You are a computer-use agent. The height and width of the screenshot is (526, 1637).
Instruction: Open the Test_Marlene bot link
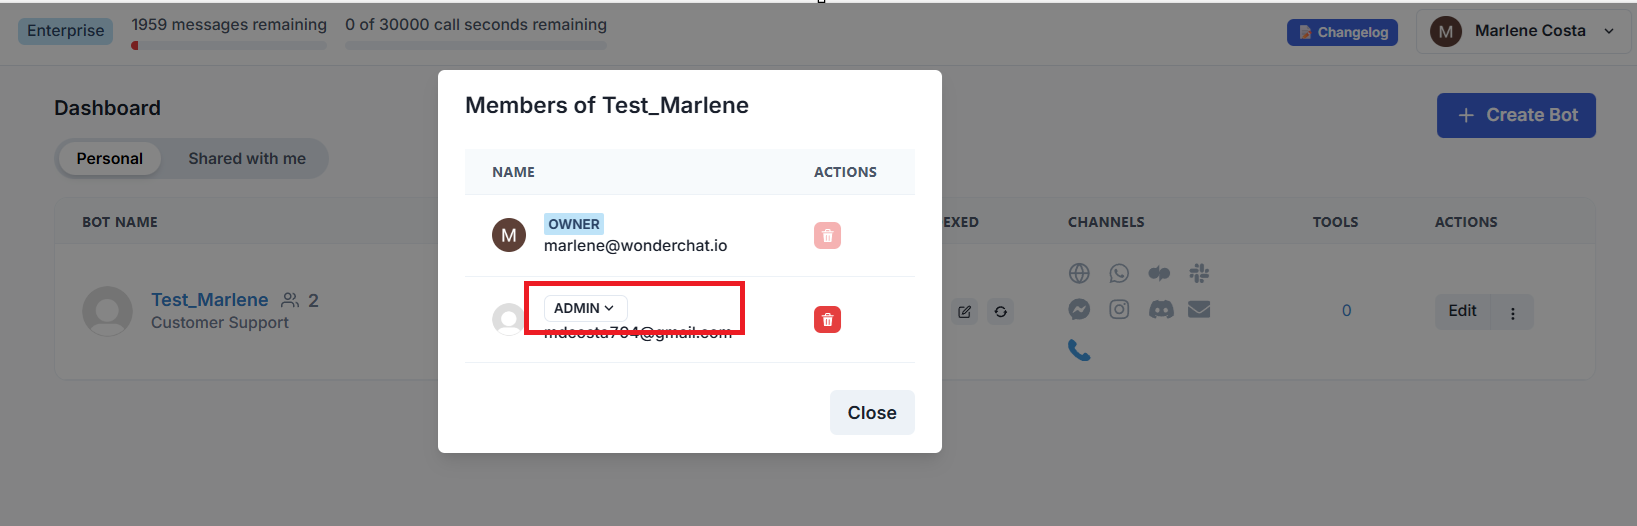(210, 300)
